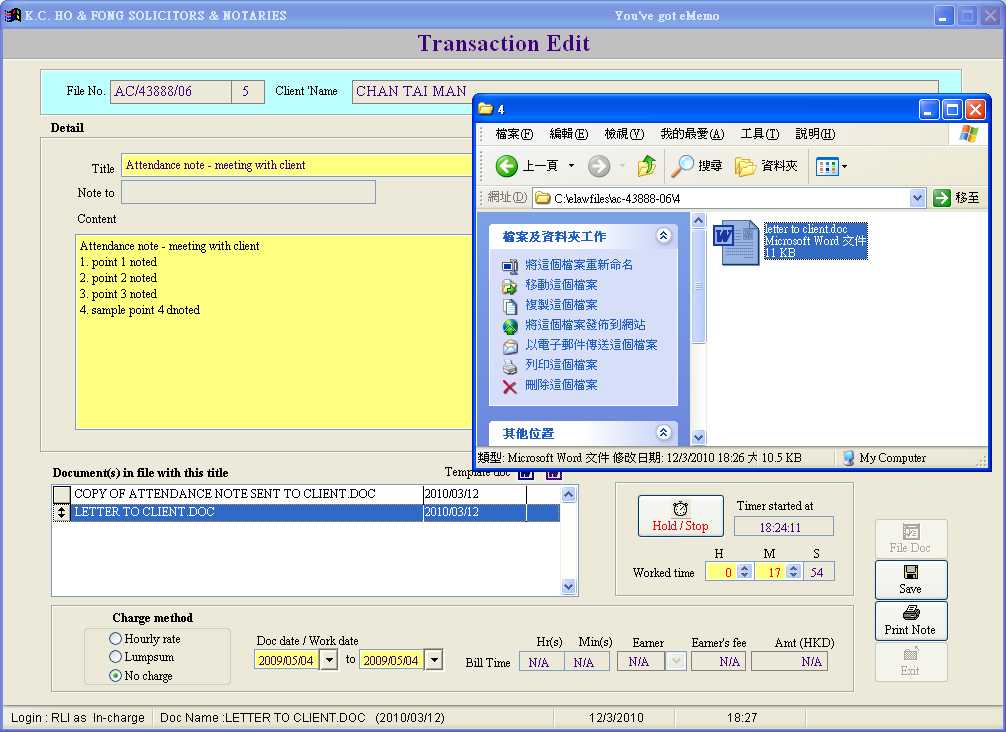The width and height of the screenshot is (1006, 732).
Task: Click the Back arrow in Explorer toolbar
Action: [508, 166]
